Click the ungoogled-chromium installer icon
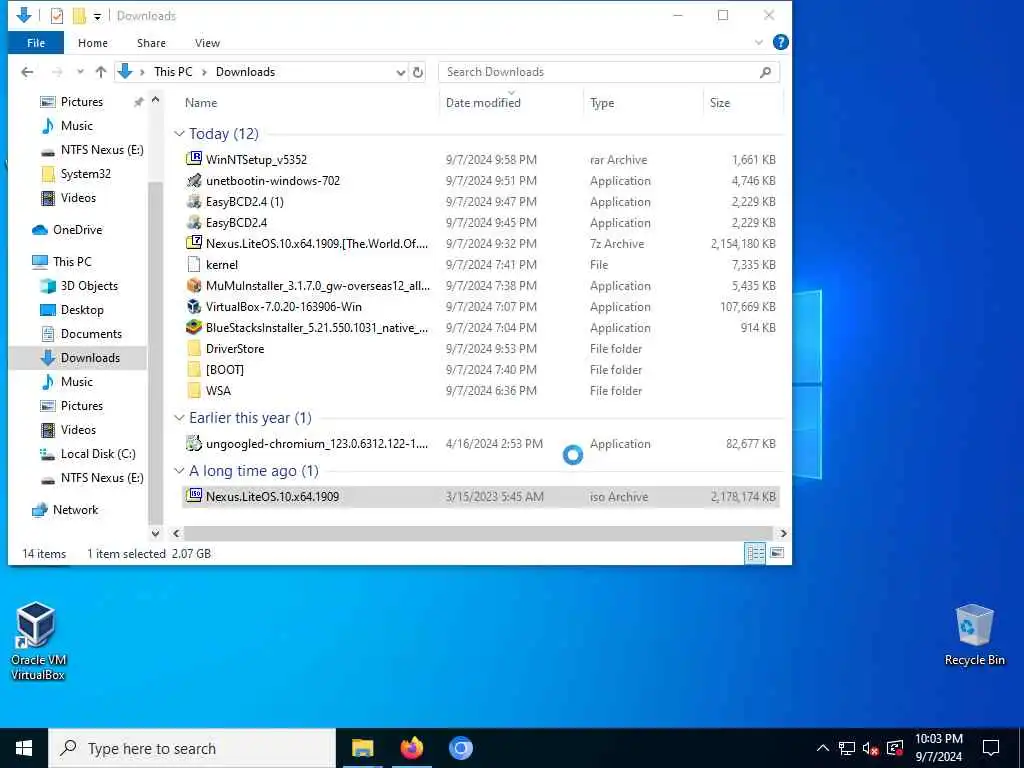1024x768 pixels. (194, 443)
